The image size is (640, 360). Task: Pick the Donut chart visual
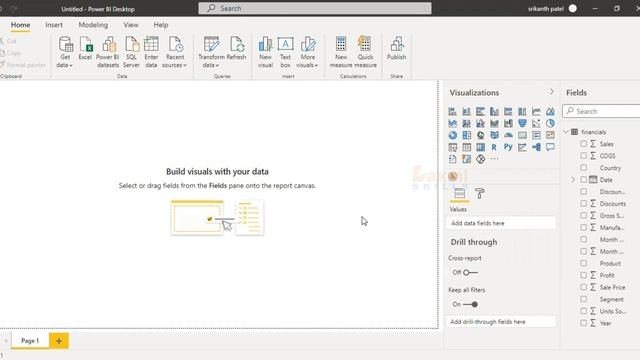click(453, 135)
